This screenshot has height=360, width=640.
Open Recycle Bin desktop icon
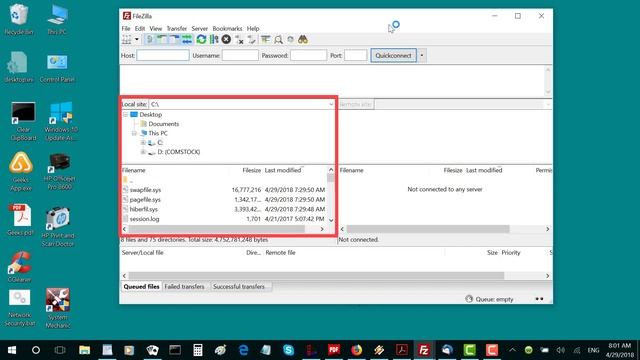(18, 19)
